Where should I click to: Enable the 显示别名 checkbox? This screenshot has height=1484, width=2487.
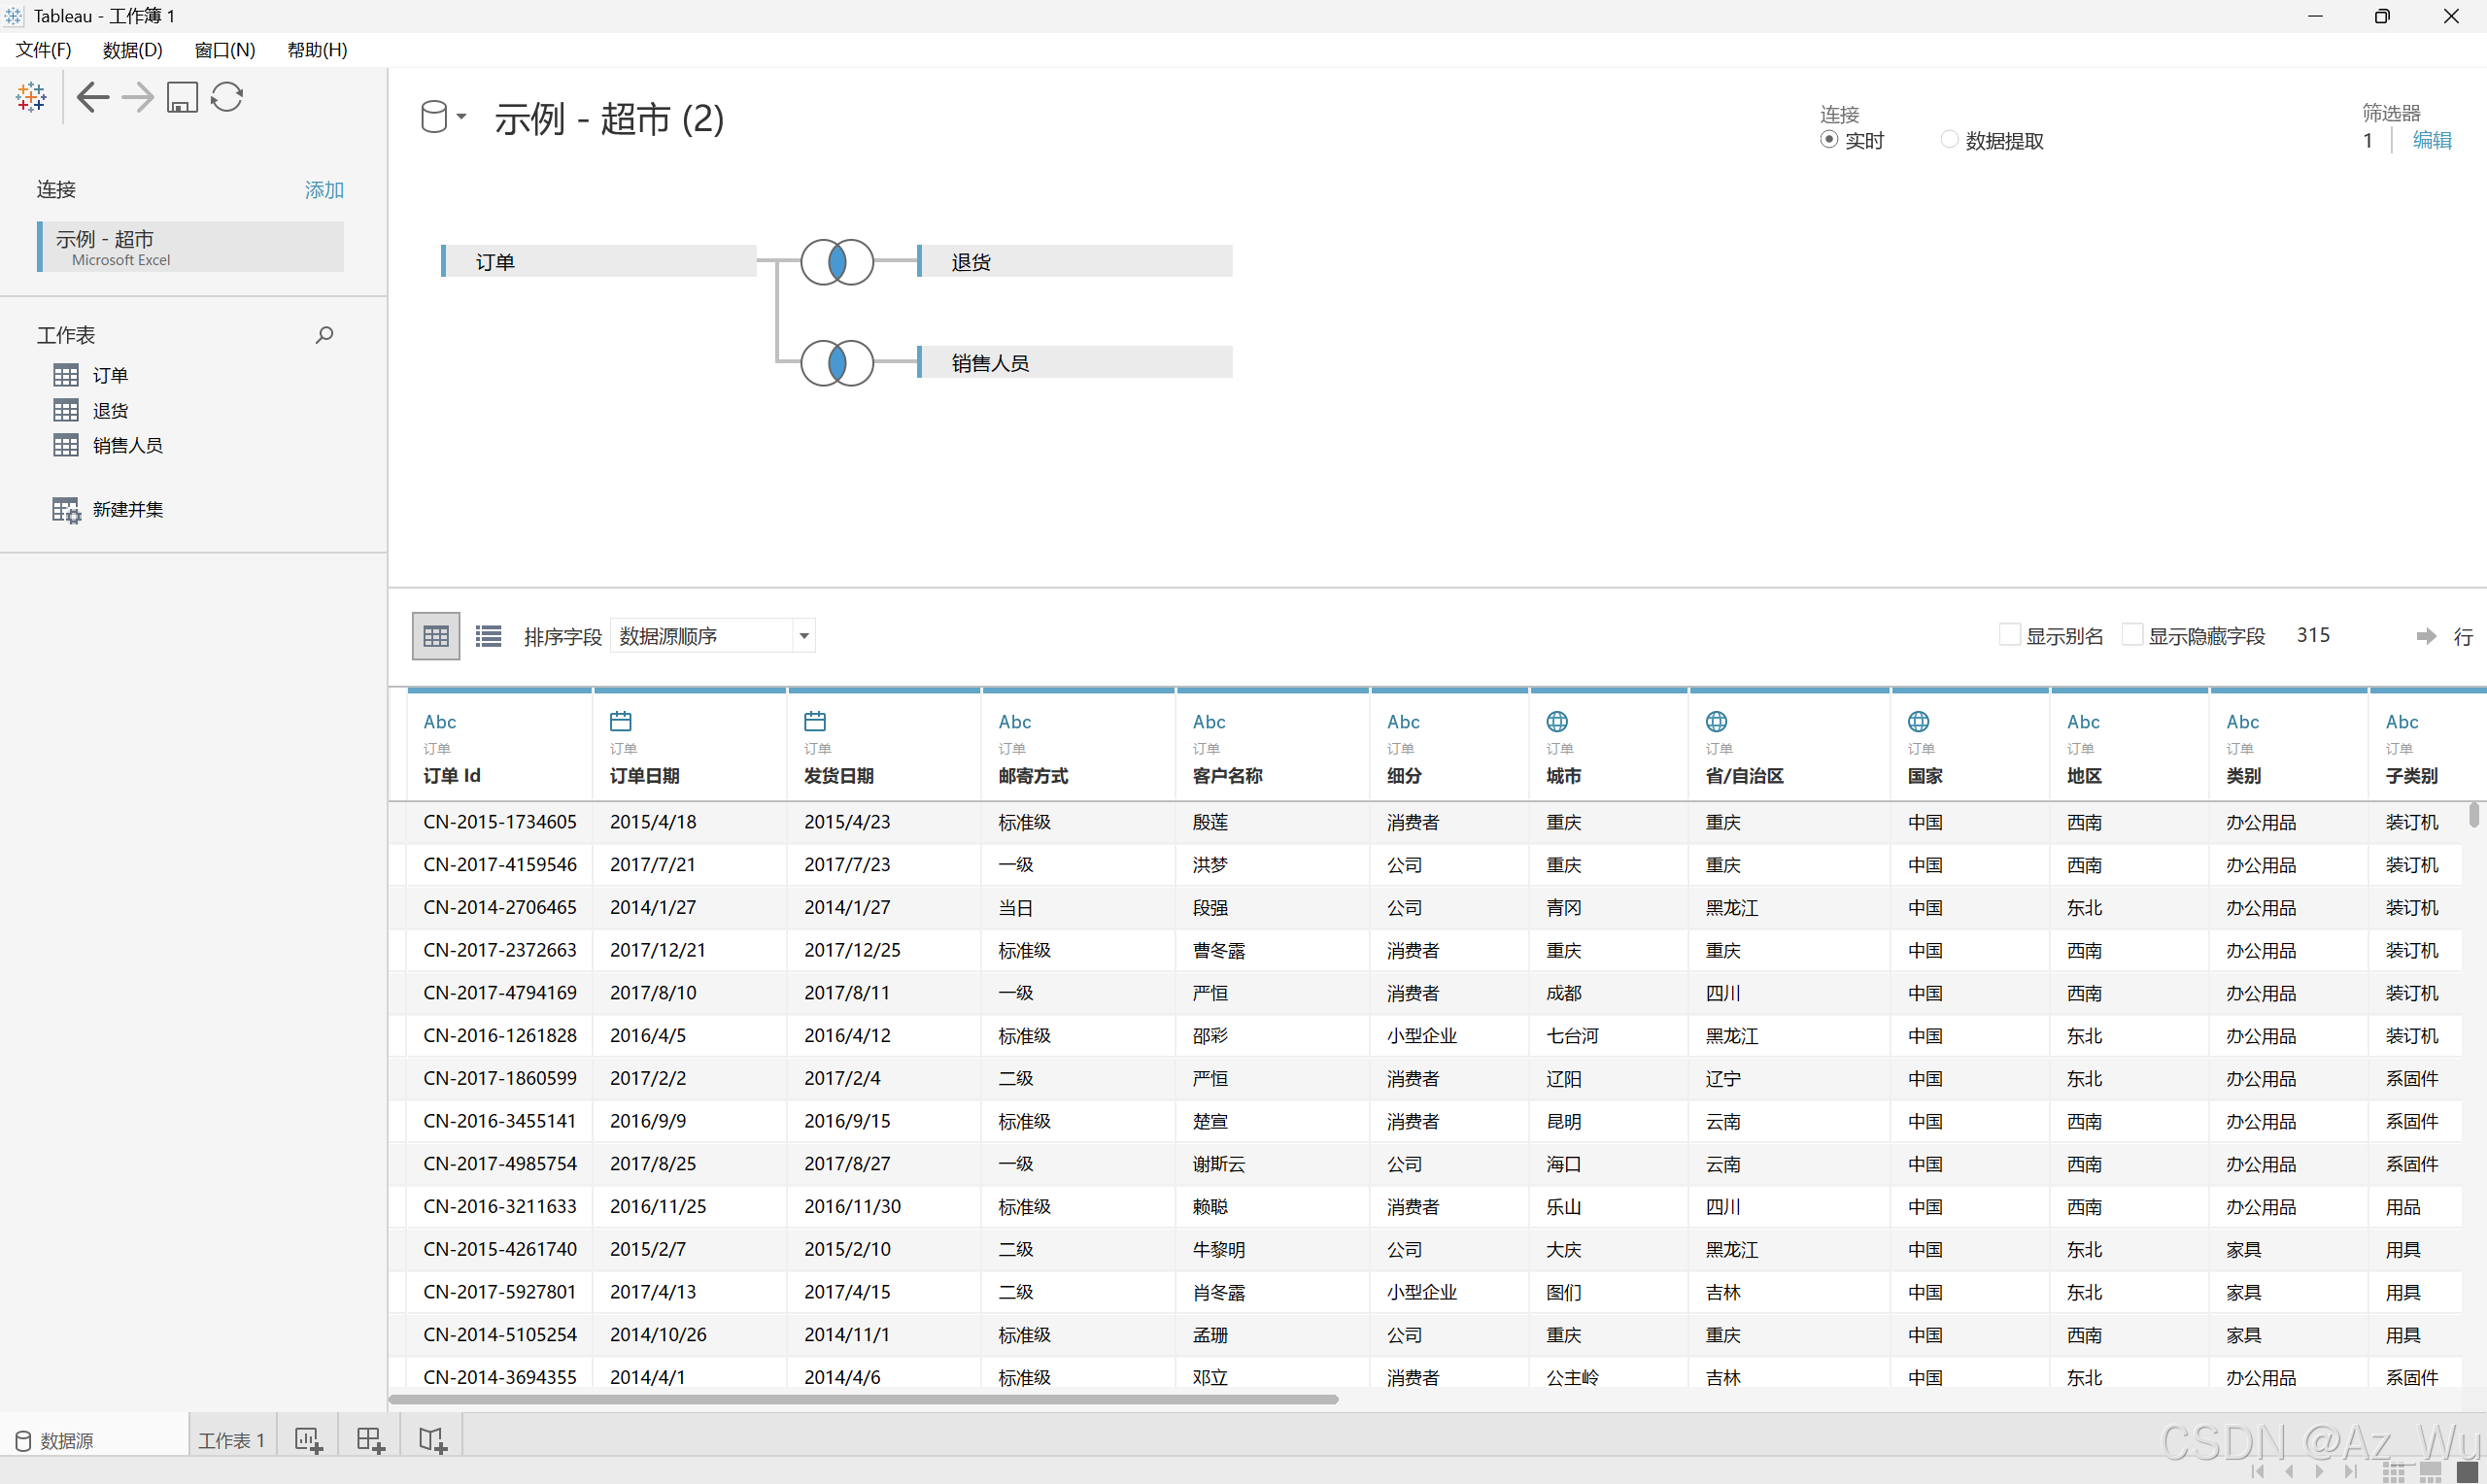(2009, 635)
